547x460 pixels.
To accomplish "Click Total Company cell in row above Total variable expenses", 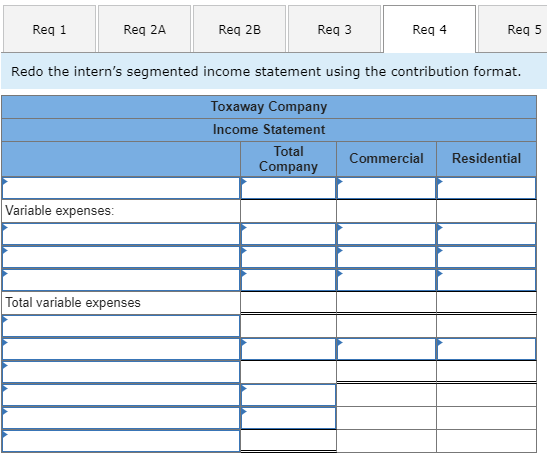I will click(289, 280).
